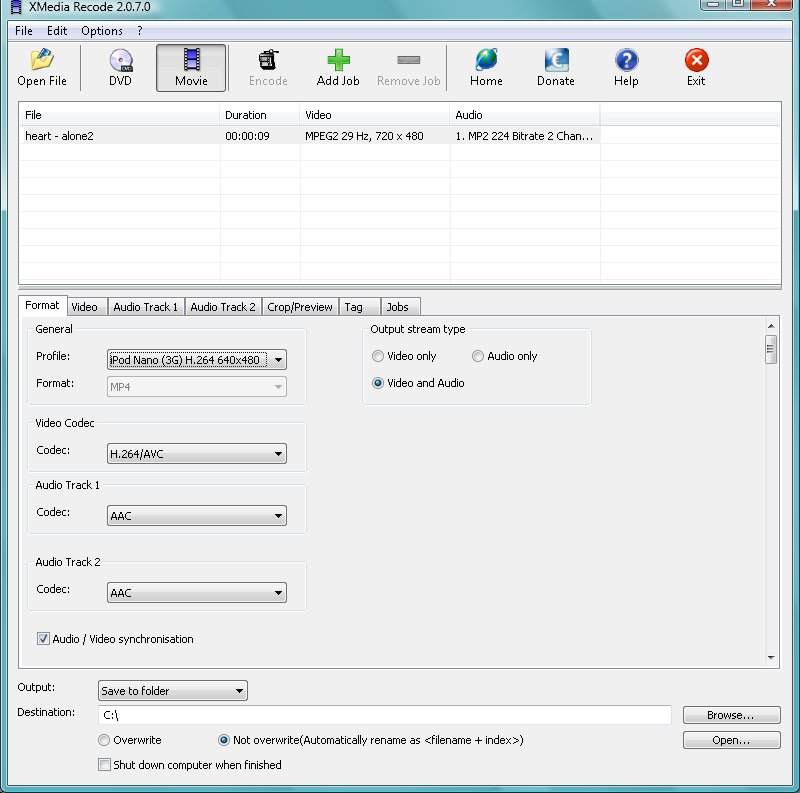Open the Donate page icon
This screenshot has height=793, width=800.
(555, 66)
